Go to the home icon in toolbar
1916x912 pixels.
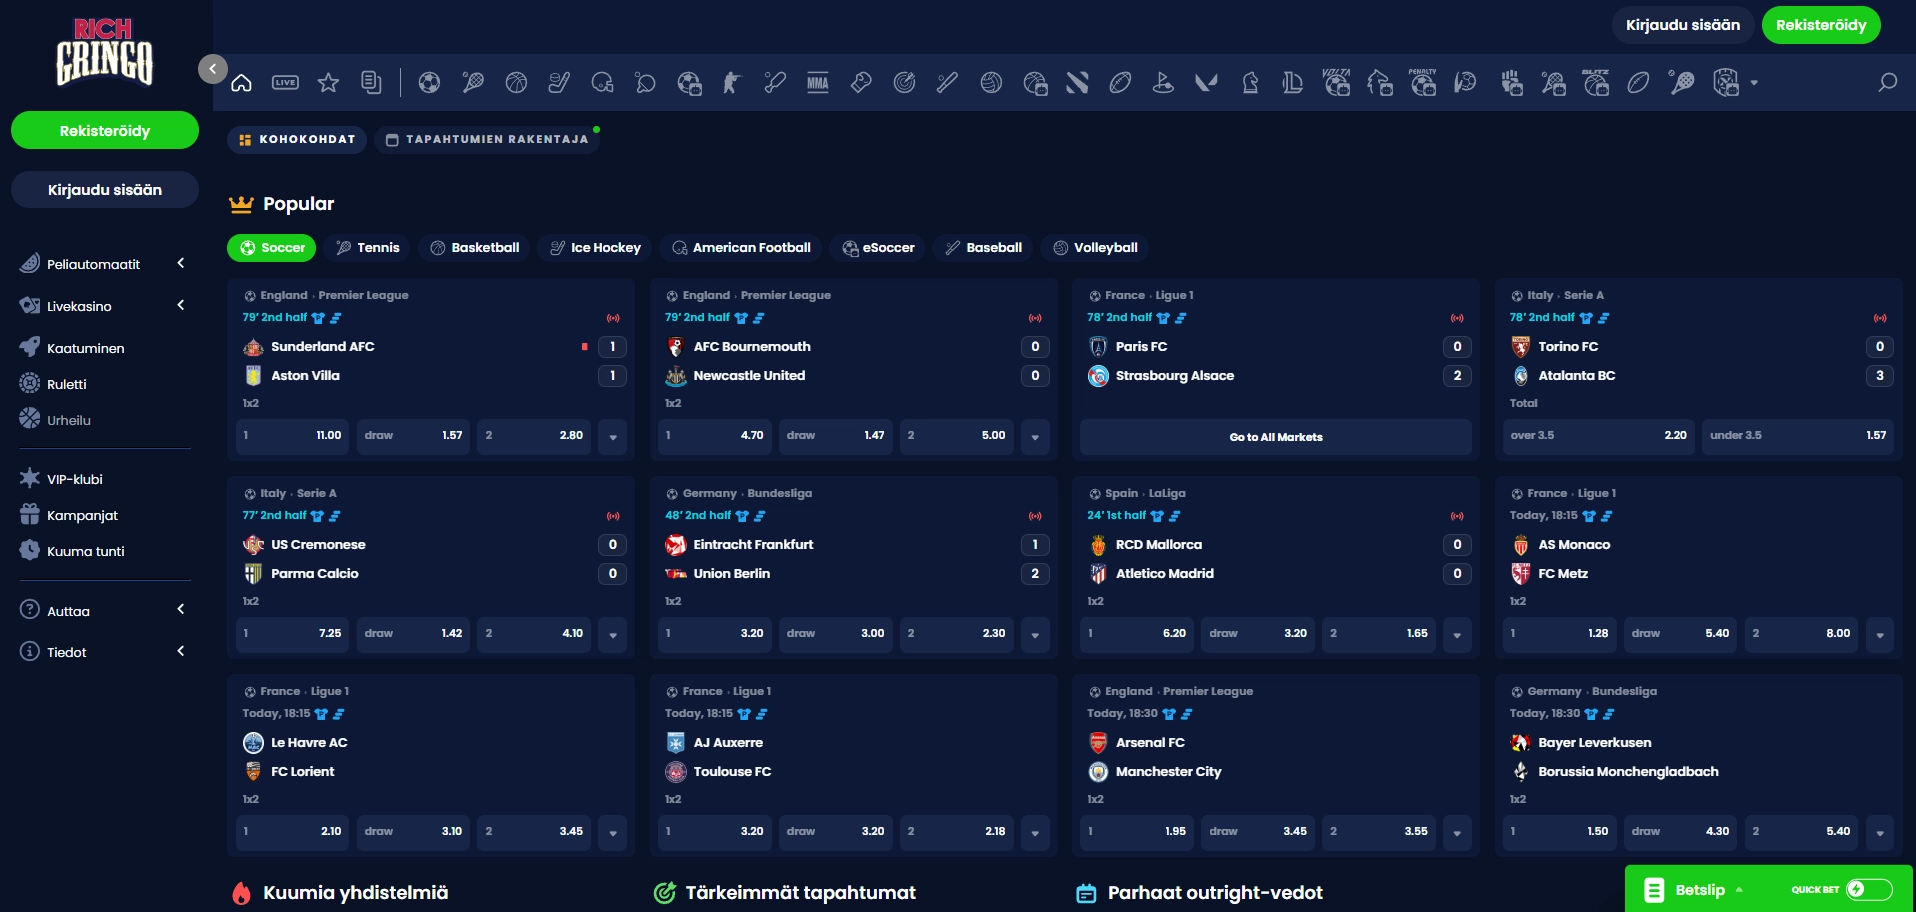tap(242, 83)
